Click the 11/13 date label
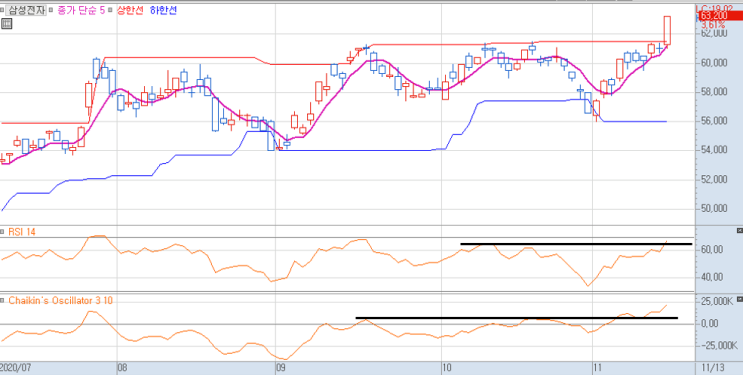 click(713, 368)
